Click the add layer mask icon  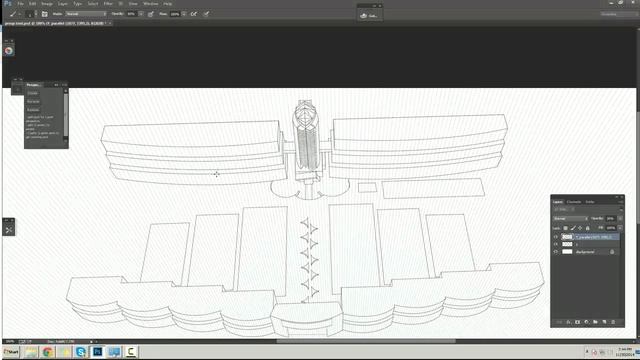(x=577, y=322)
